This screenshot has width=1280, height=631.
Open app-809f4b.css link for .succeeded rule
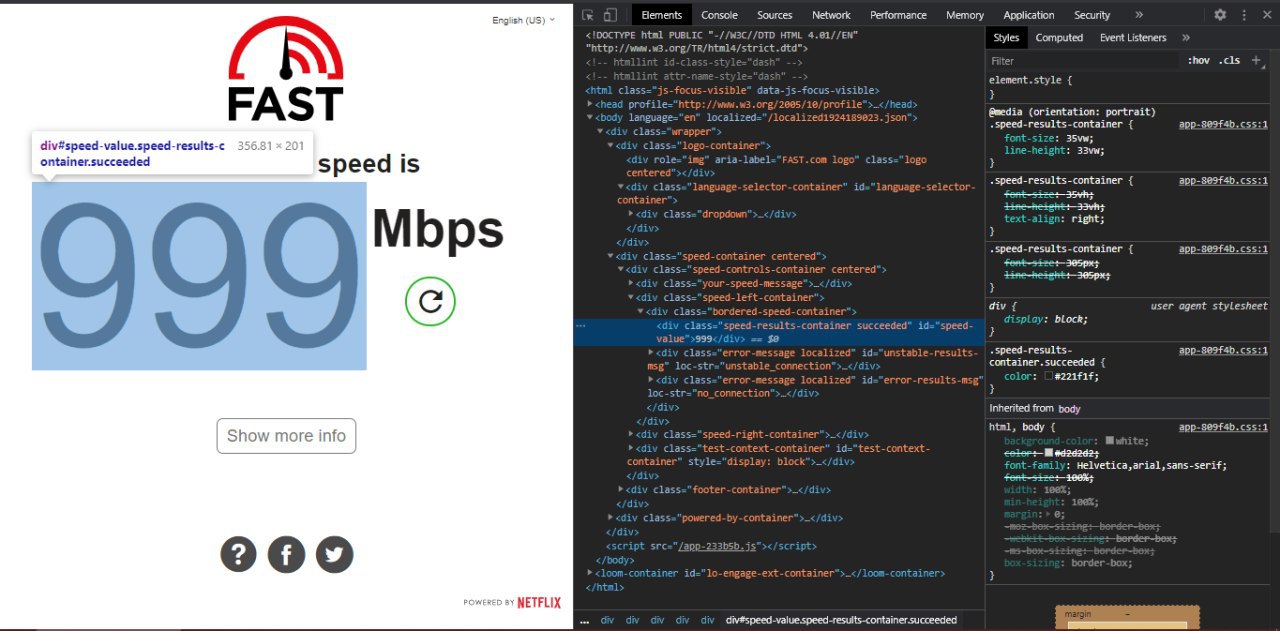click(1223, 350)
